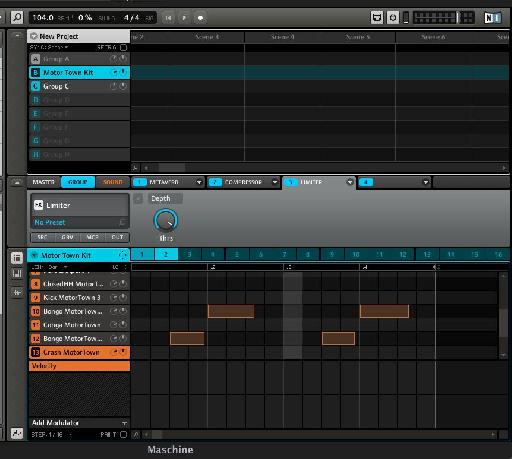512x459 pixels.
Task: Click the third view icon under keyboard view
Action: pyautogui.click(x=17, y=292)
